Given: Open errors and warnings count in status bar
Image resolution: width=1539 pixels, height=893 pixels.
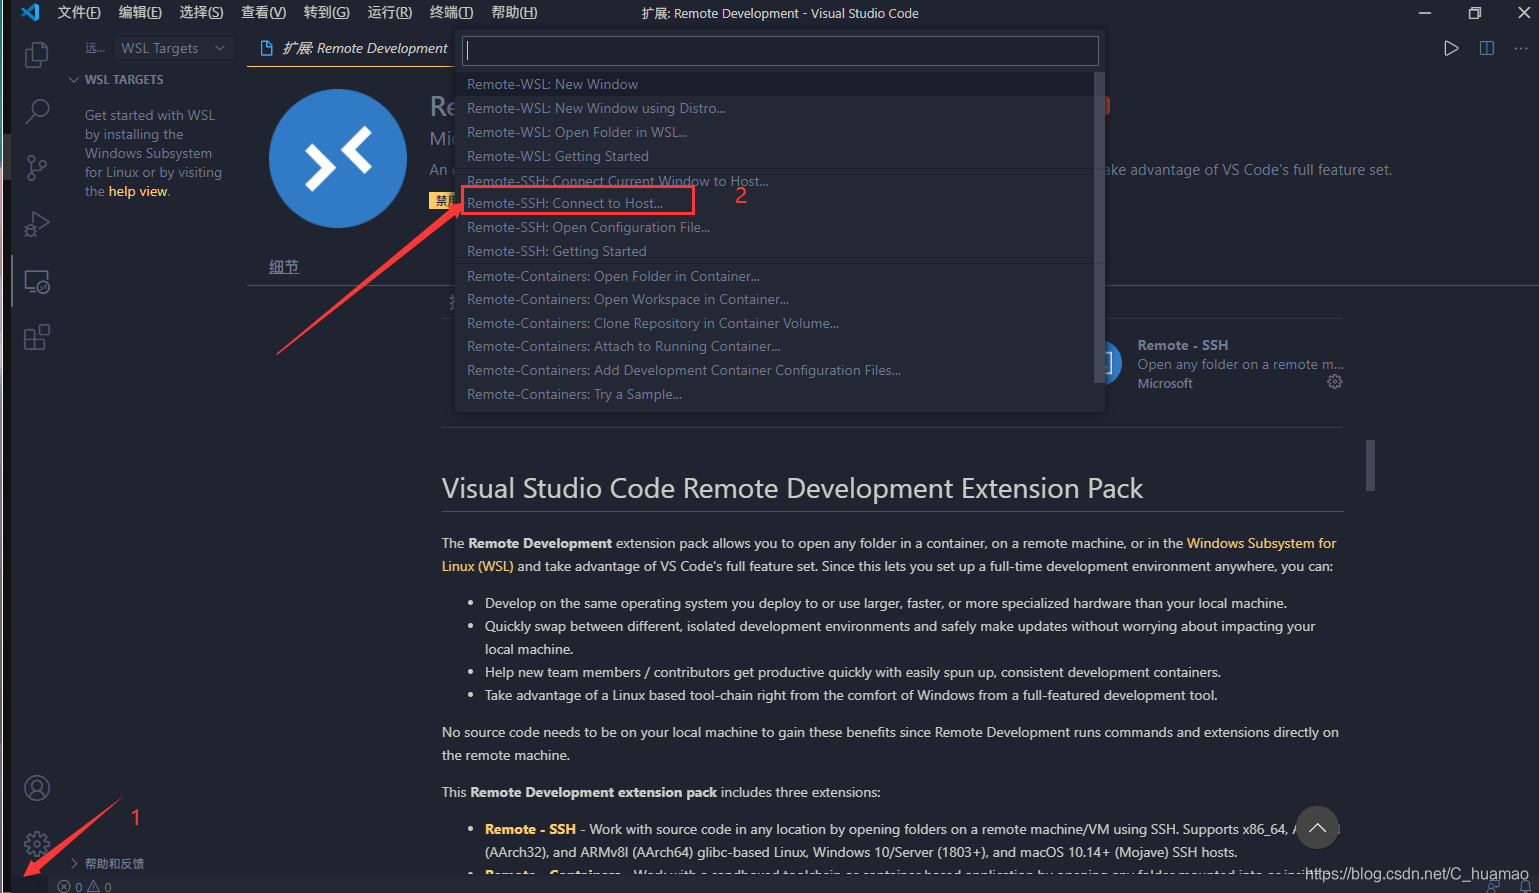Looking at the screenshot, I should pyautogui.click(x=85, y=886).
